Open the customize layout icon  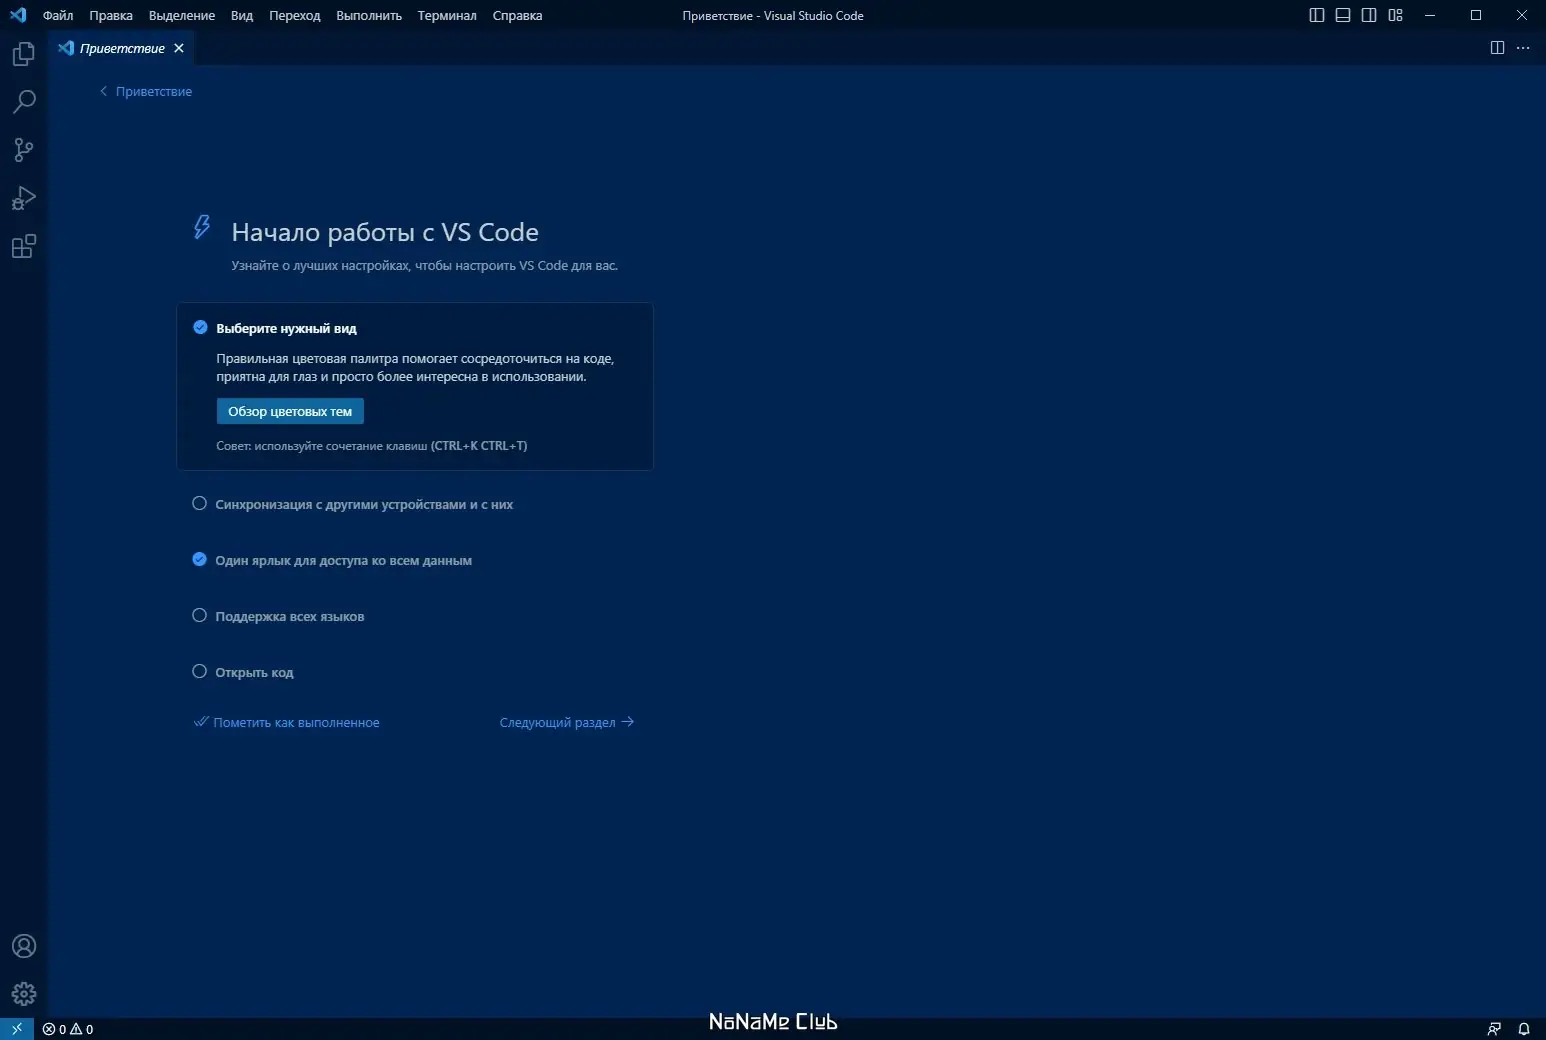pos(1396,15)
